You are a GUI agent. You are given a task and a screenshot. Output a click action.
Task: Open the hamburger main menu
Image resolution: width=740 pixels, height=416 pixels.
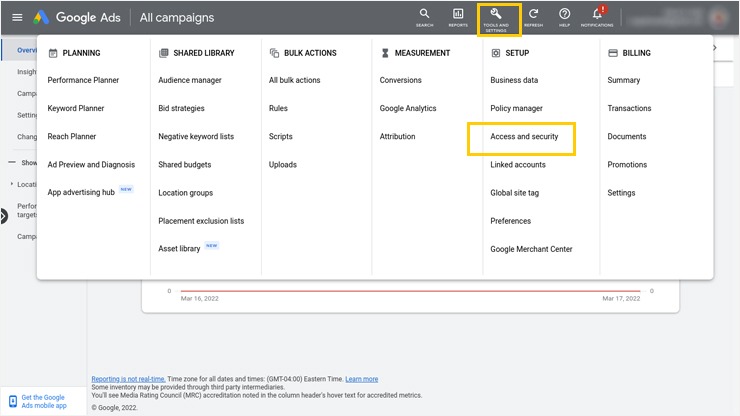(17, 17)
